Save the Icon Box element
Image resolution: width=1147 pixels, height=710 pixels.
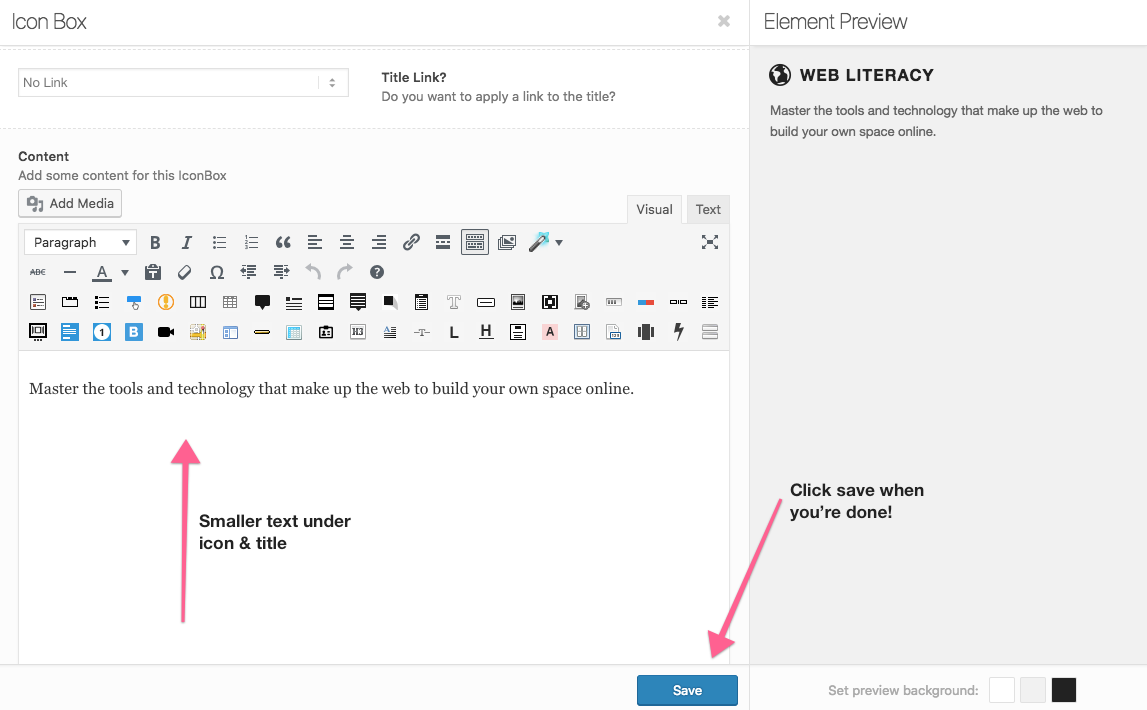pos(687,690)
